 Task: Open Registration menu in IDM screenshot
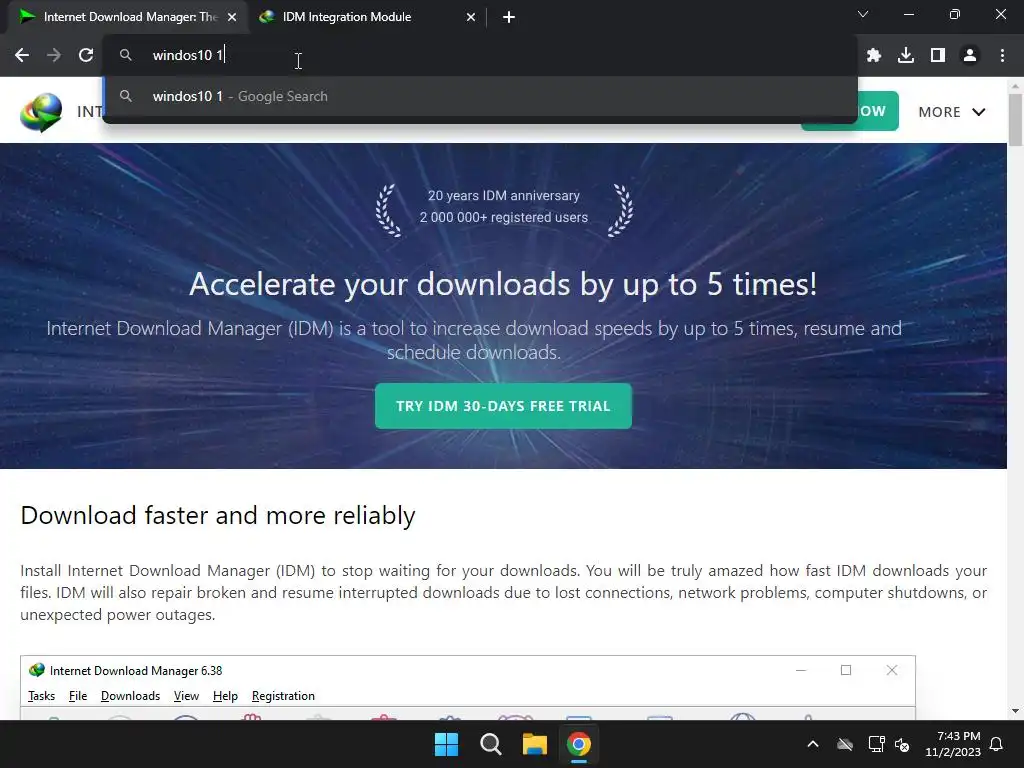pyautogui.click(x=283, y=696)
